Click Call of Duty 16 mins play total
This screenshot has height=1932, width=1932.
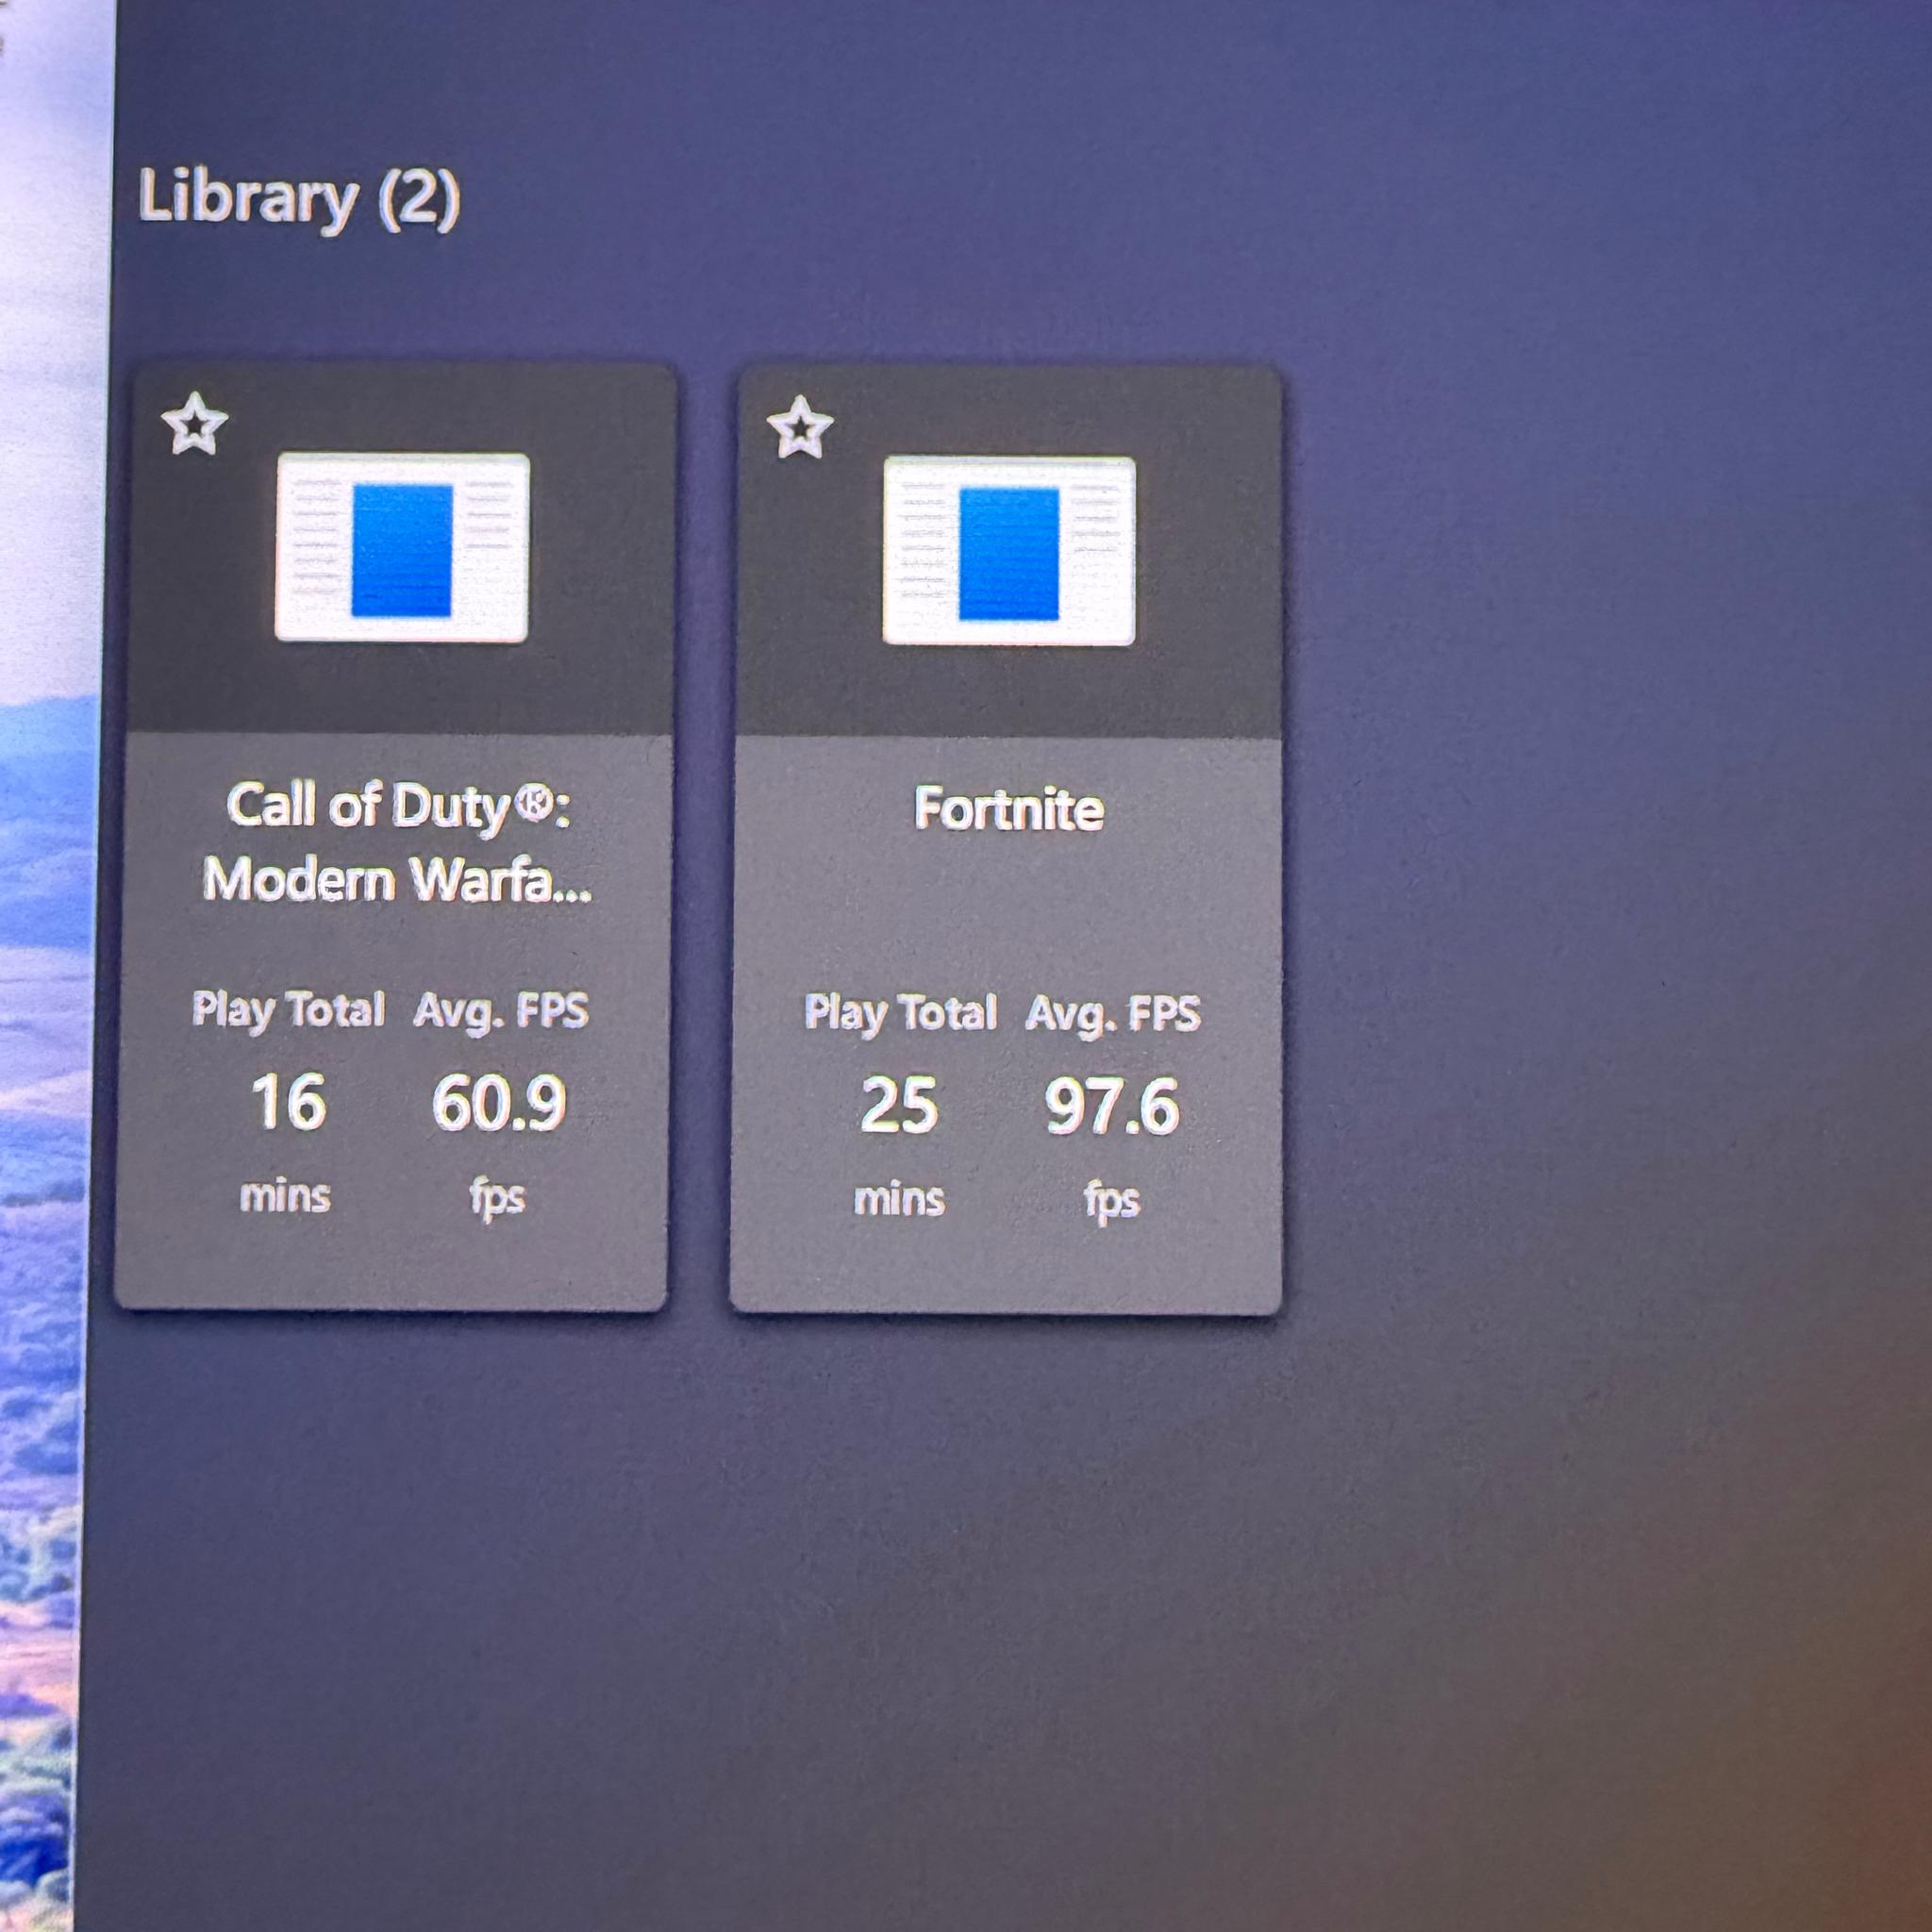288,1103
